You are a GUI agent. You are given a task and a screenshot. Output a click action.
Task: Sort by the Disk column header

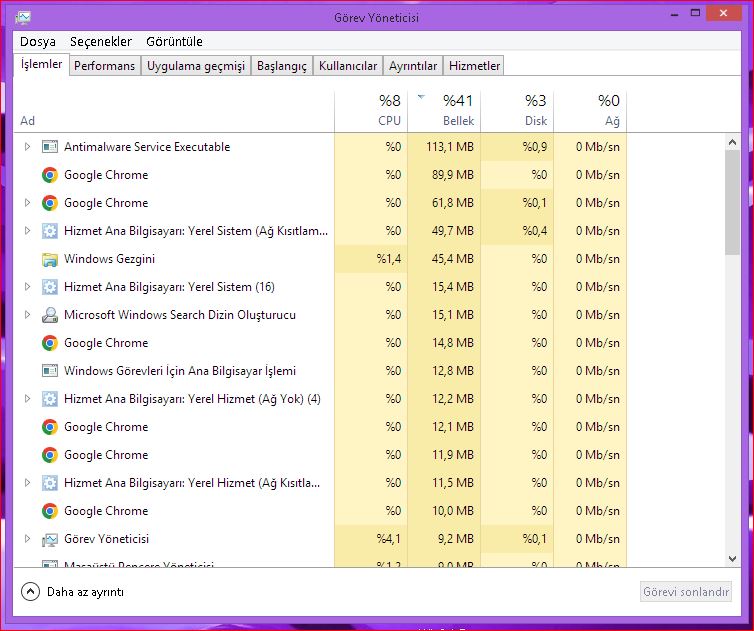click(x=517, y=111)
